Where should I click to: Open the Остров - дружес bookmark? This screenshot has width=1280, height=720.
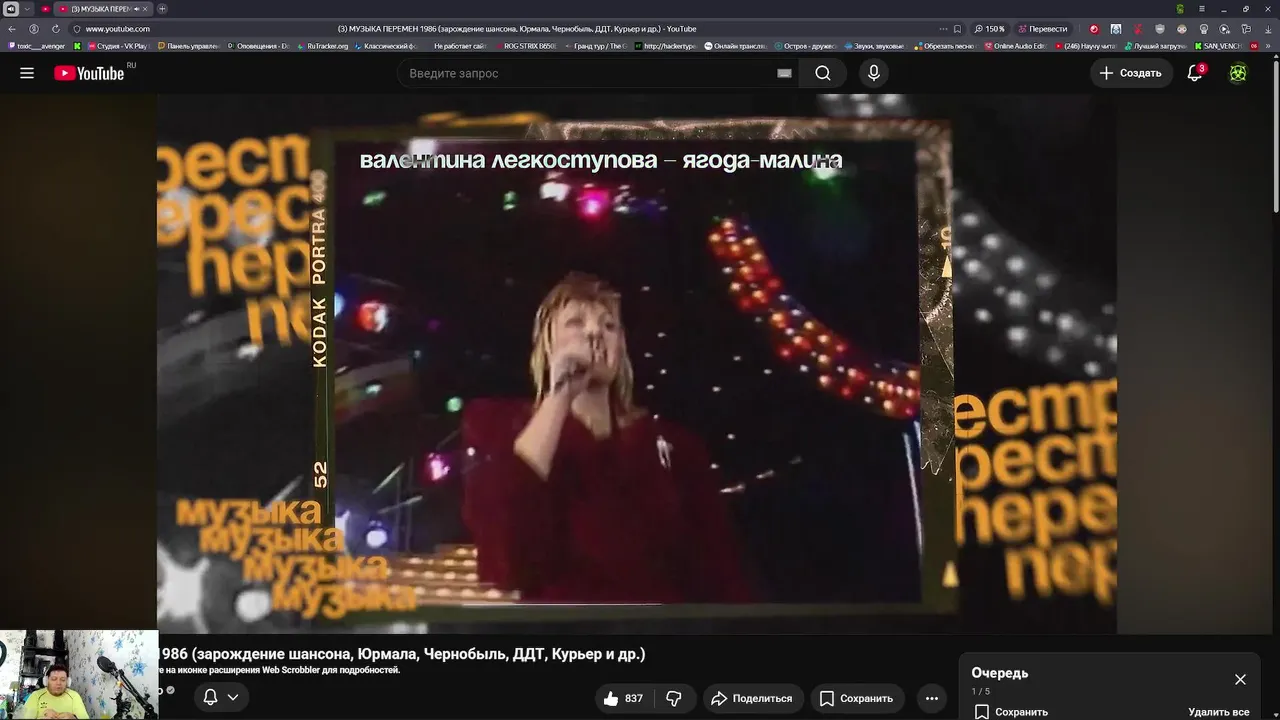805,46
